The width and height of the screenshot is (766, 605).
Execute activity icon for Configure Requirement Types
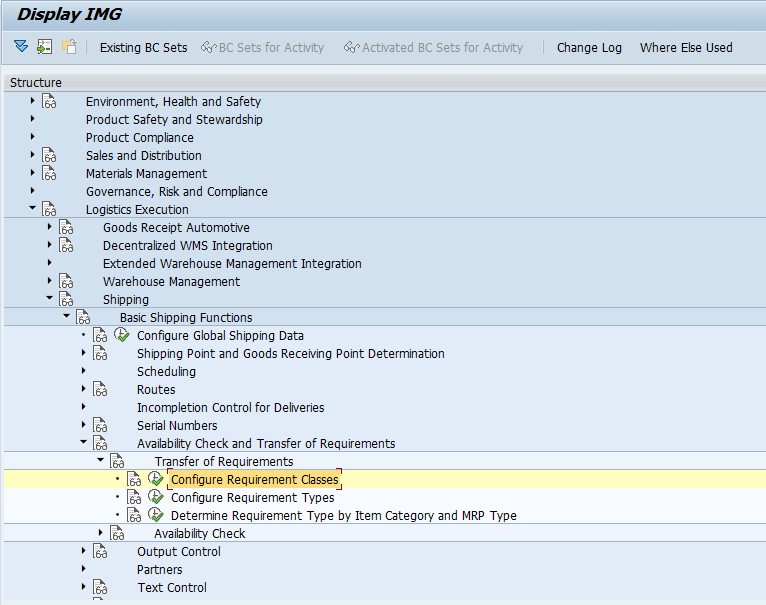[156, 497]
